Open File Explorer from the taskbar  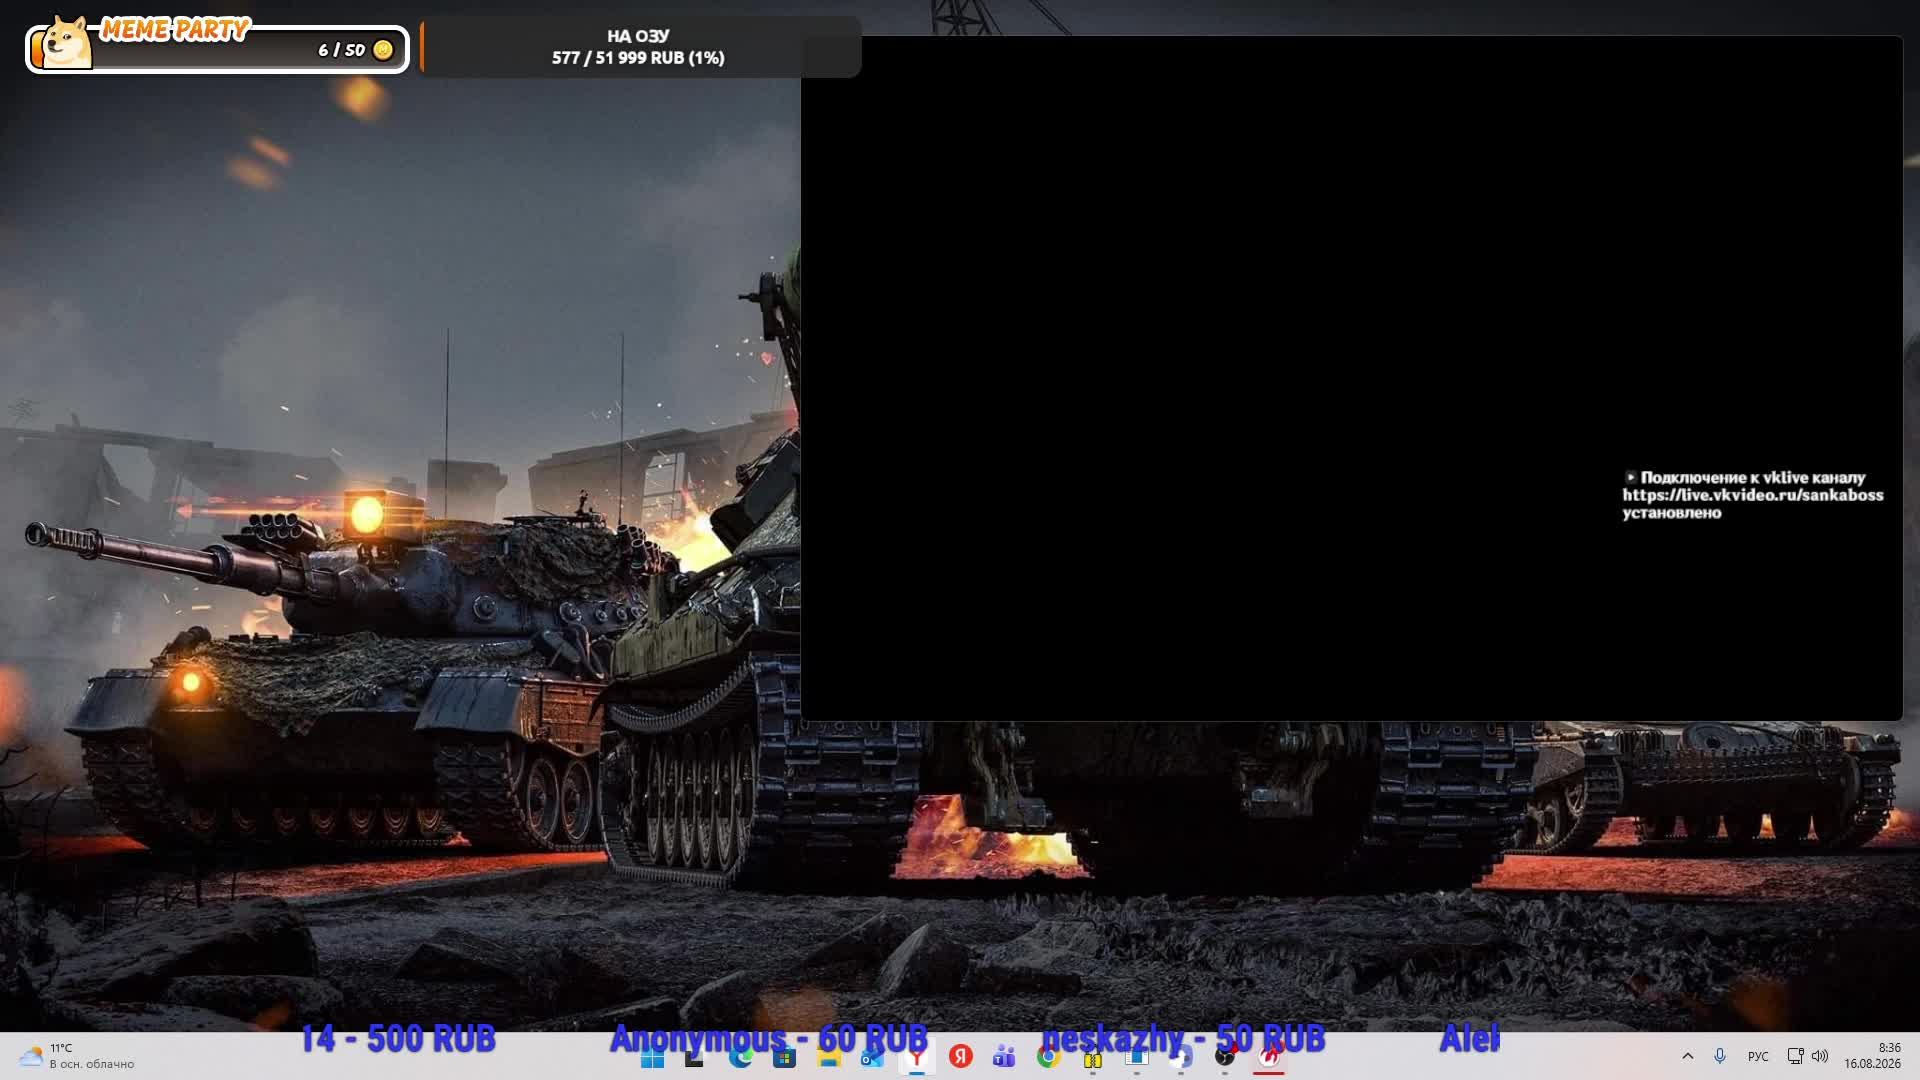(828, 1057)
